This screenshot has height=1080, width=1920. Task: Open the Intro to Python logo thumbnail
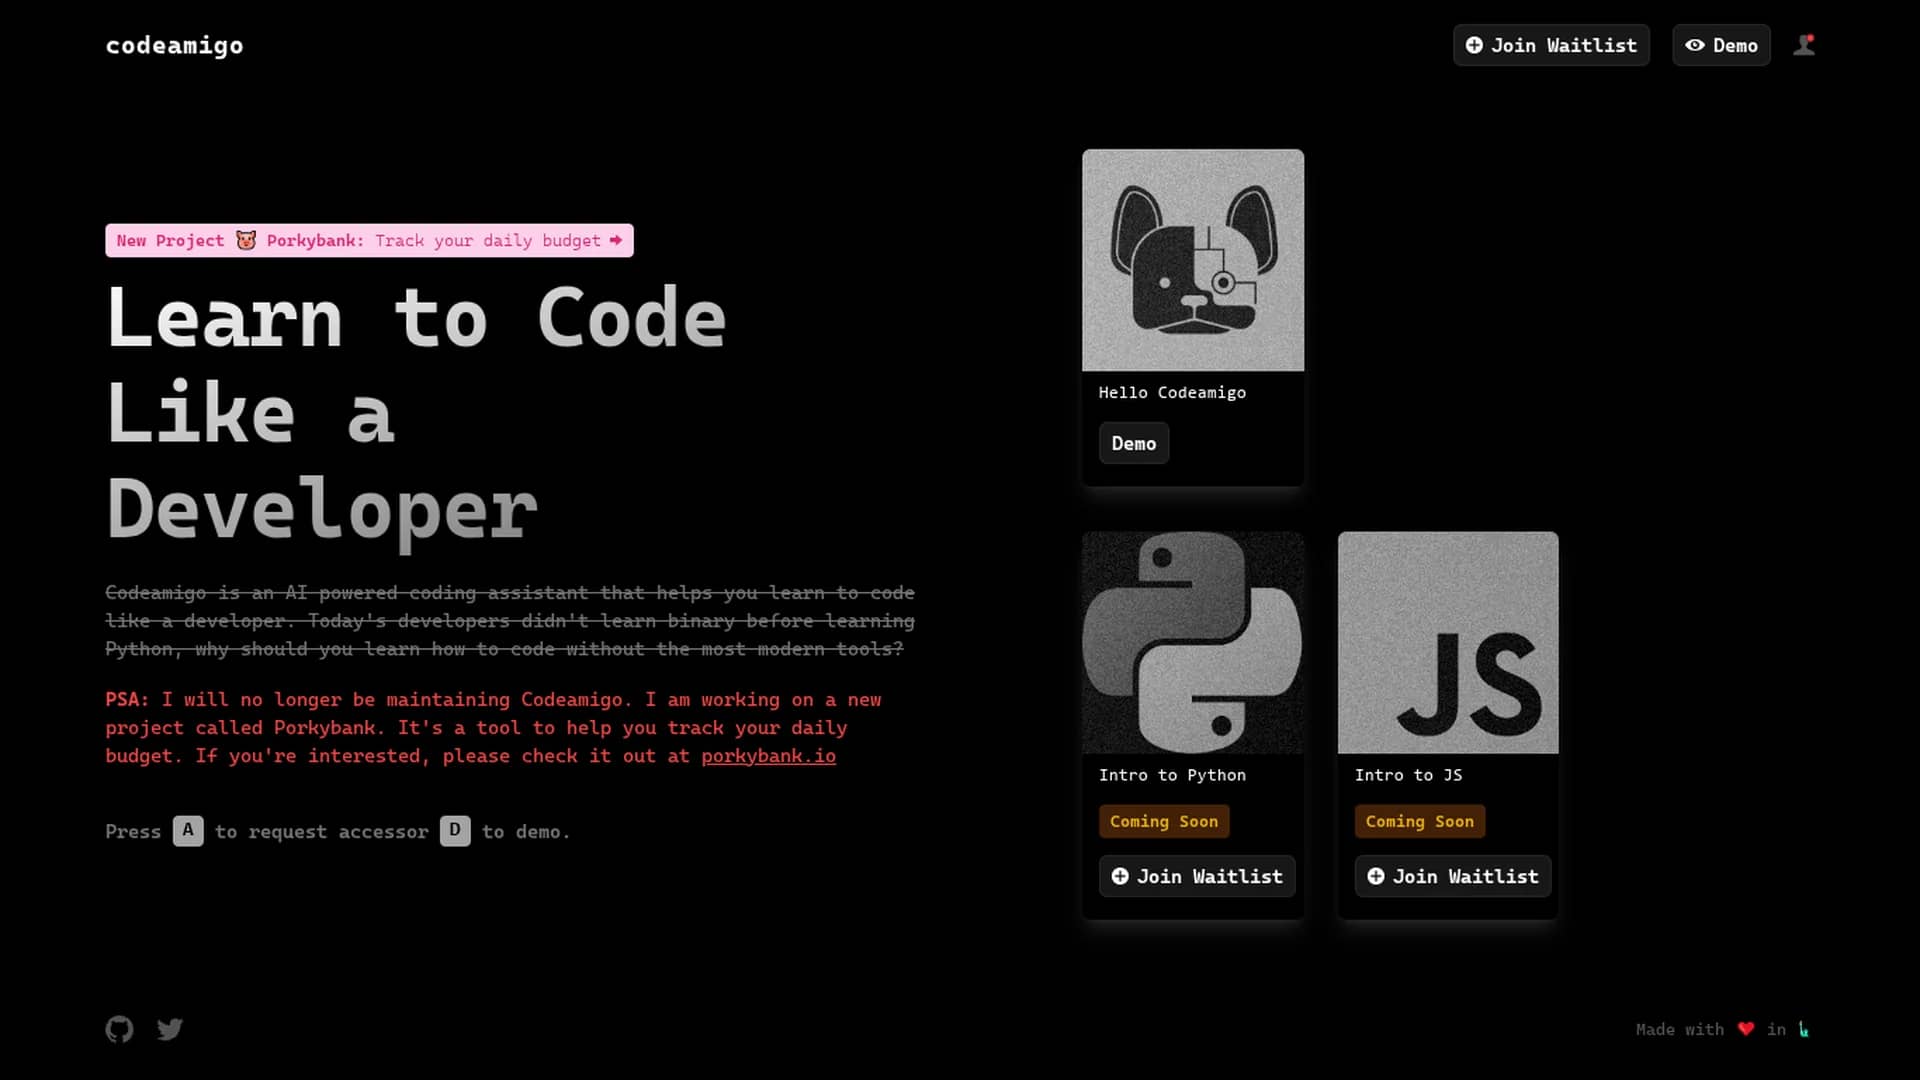tap(1193, 642)
